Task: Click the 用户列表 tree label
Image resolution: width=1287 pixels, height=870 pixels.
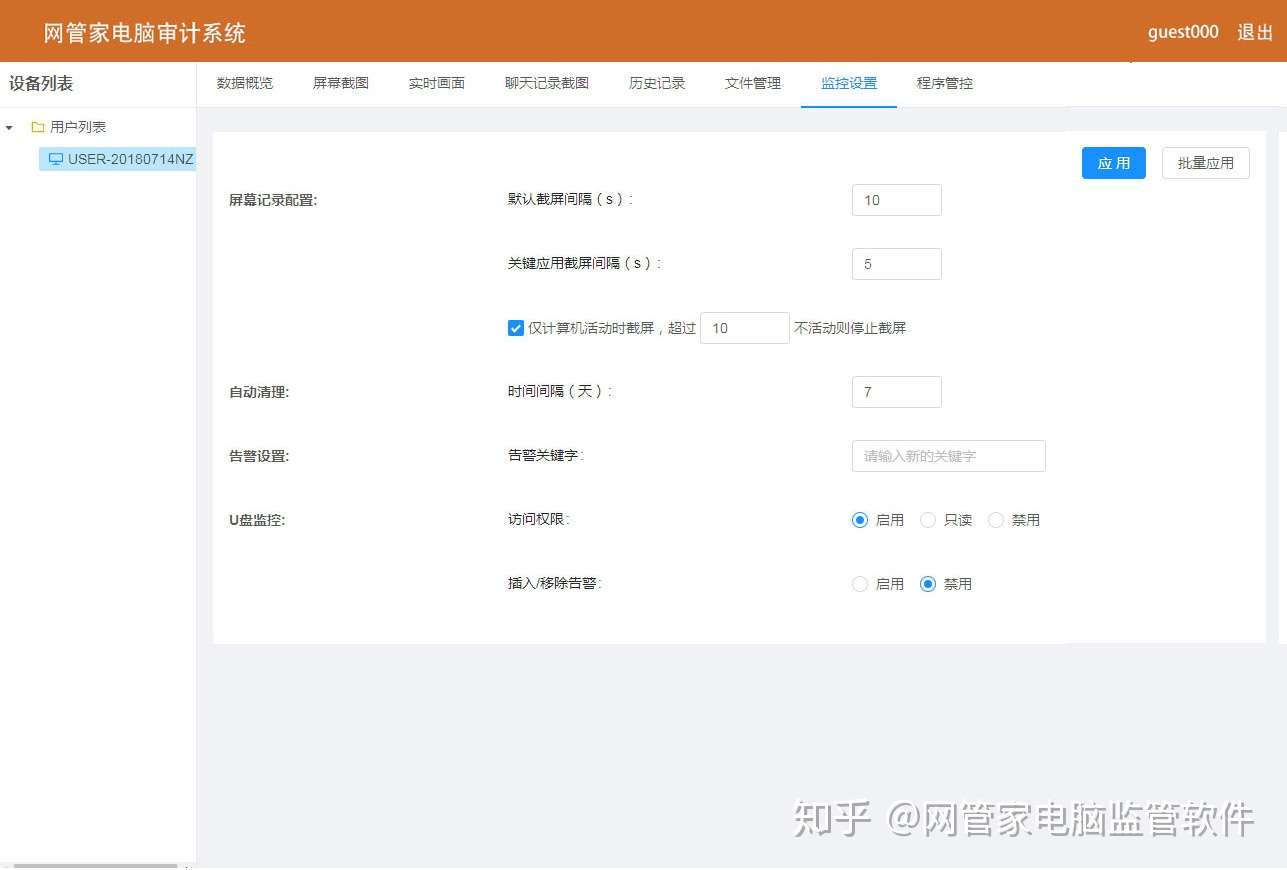Action: [78, 127]
